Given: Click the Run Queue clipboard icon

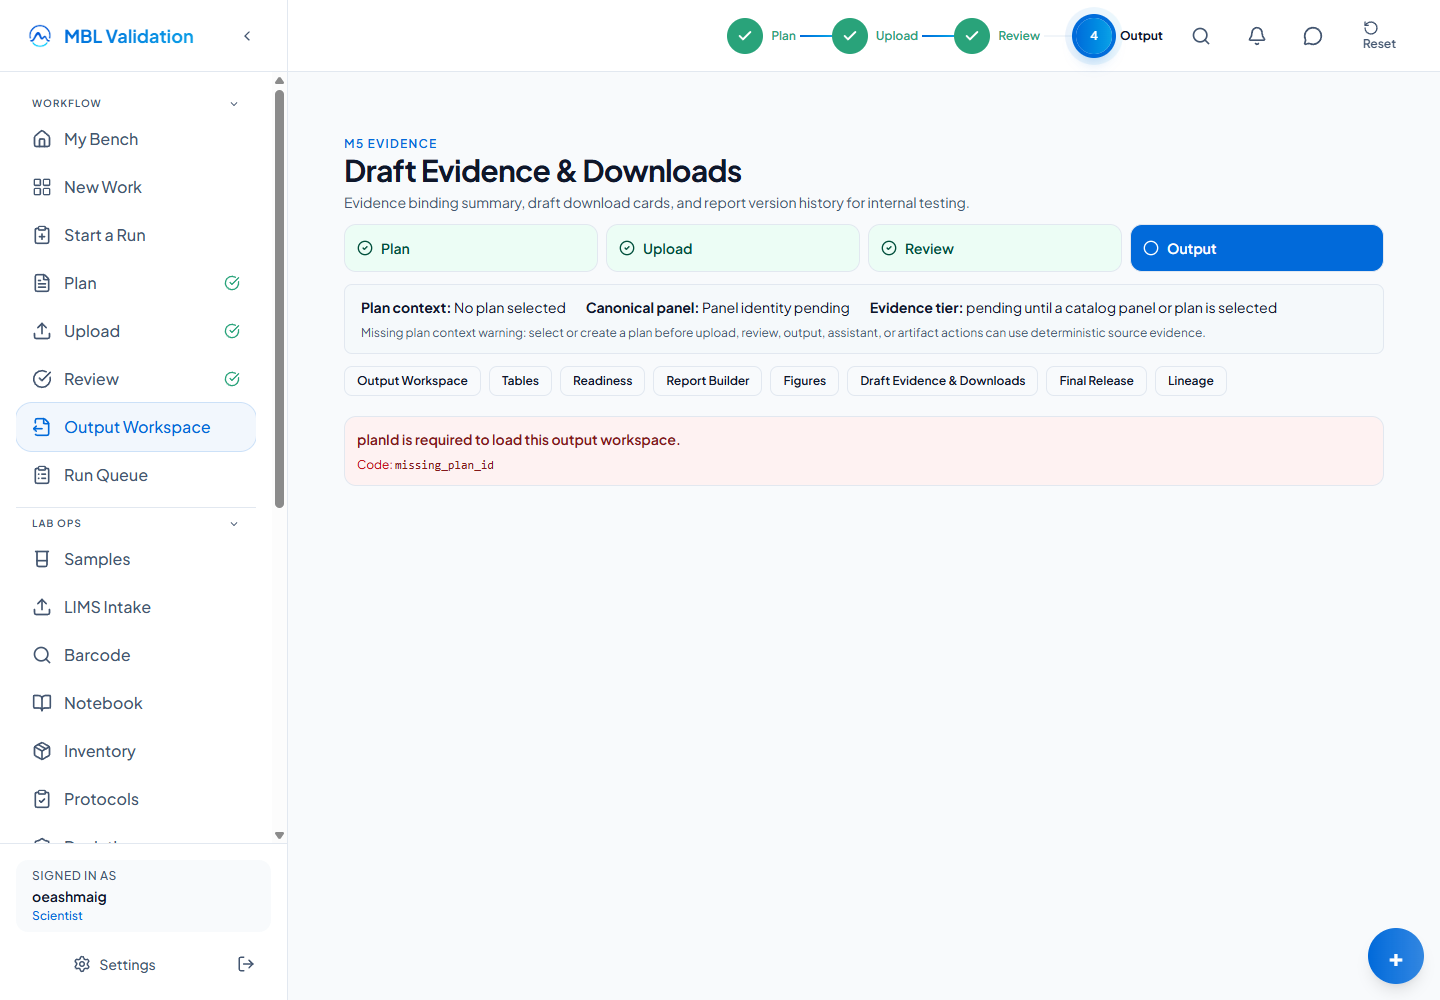Looking at the screenshot, I should (x=42, y=475).
